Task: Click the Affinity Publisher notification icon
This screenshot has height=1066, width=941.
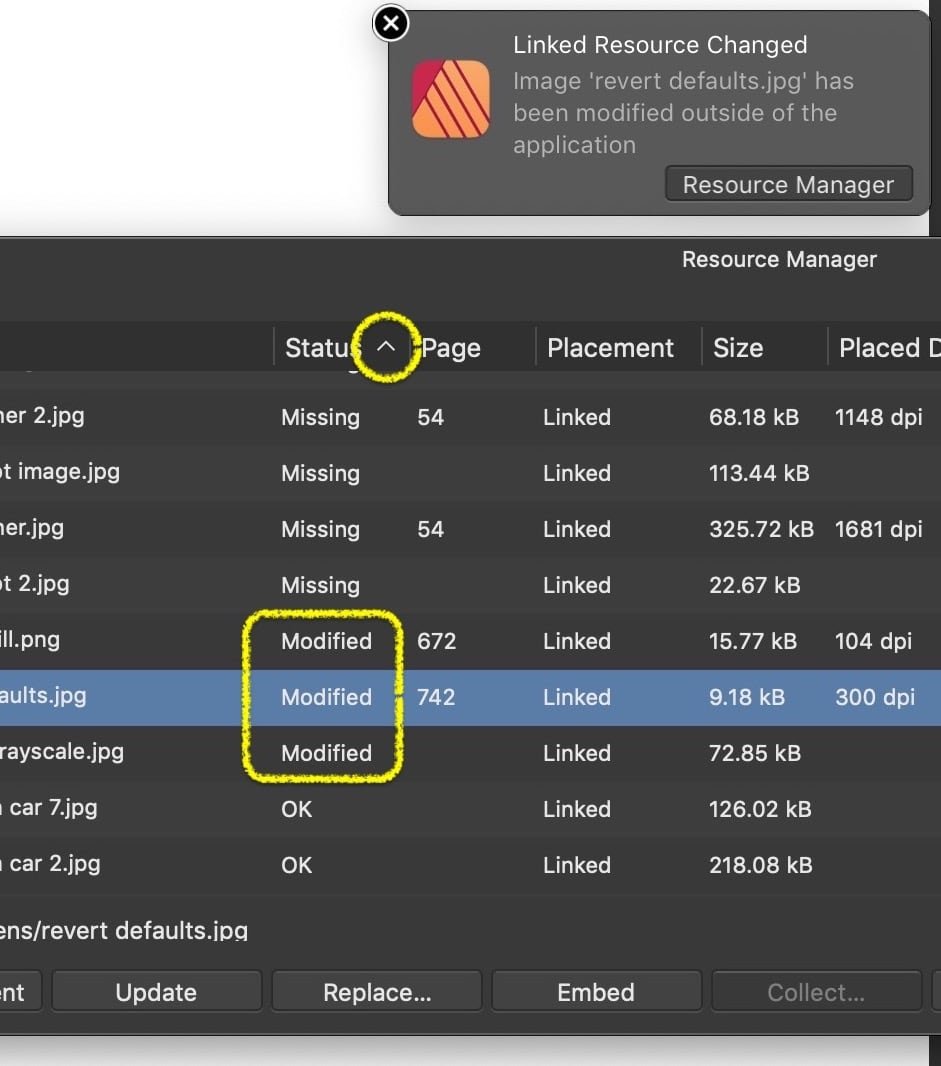Action: 451,99
